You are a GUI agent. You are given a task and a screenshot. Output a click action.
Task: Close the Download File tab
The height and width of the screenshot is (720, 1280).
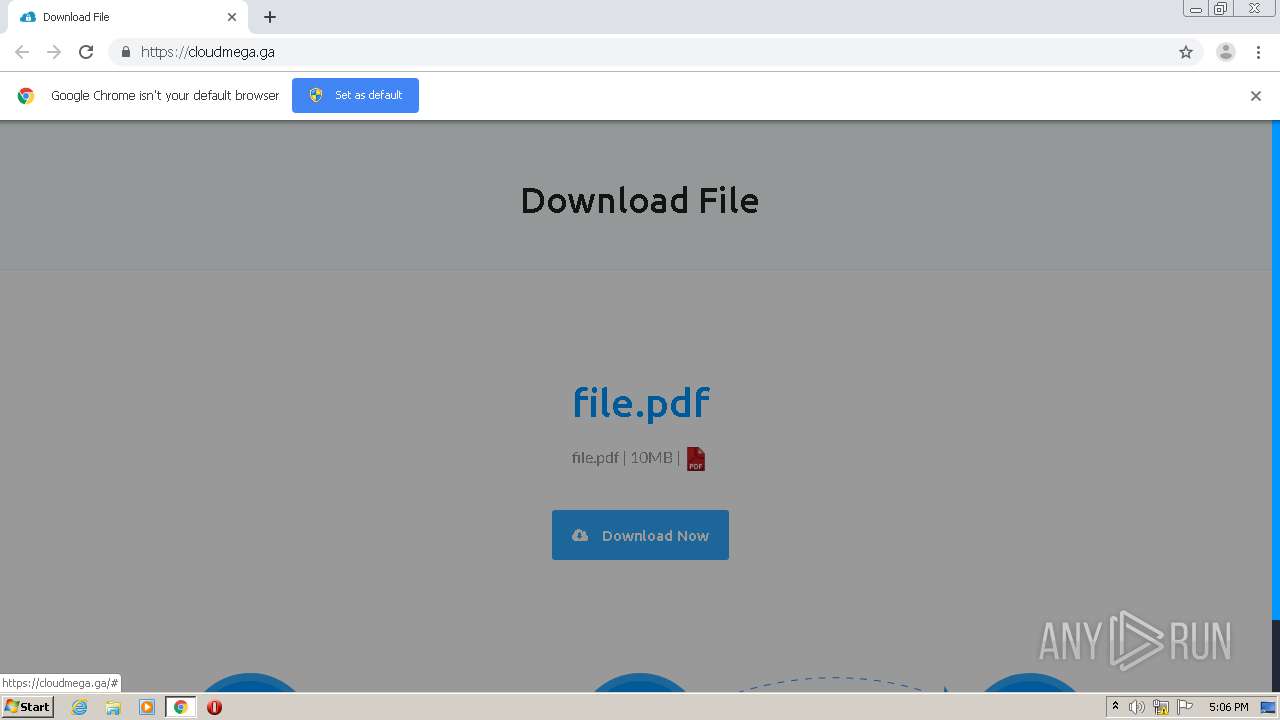pyautogui.click(x=232, y=17)
